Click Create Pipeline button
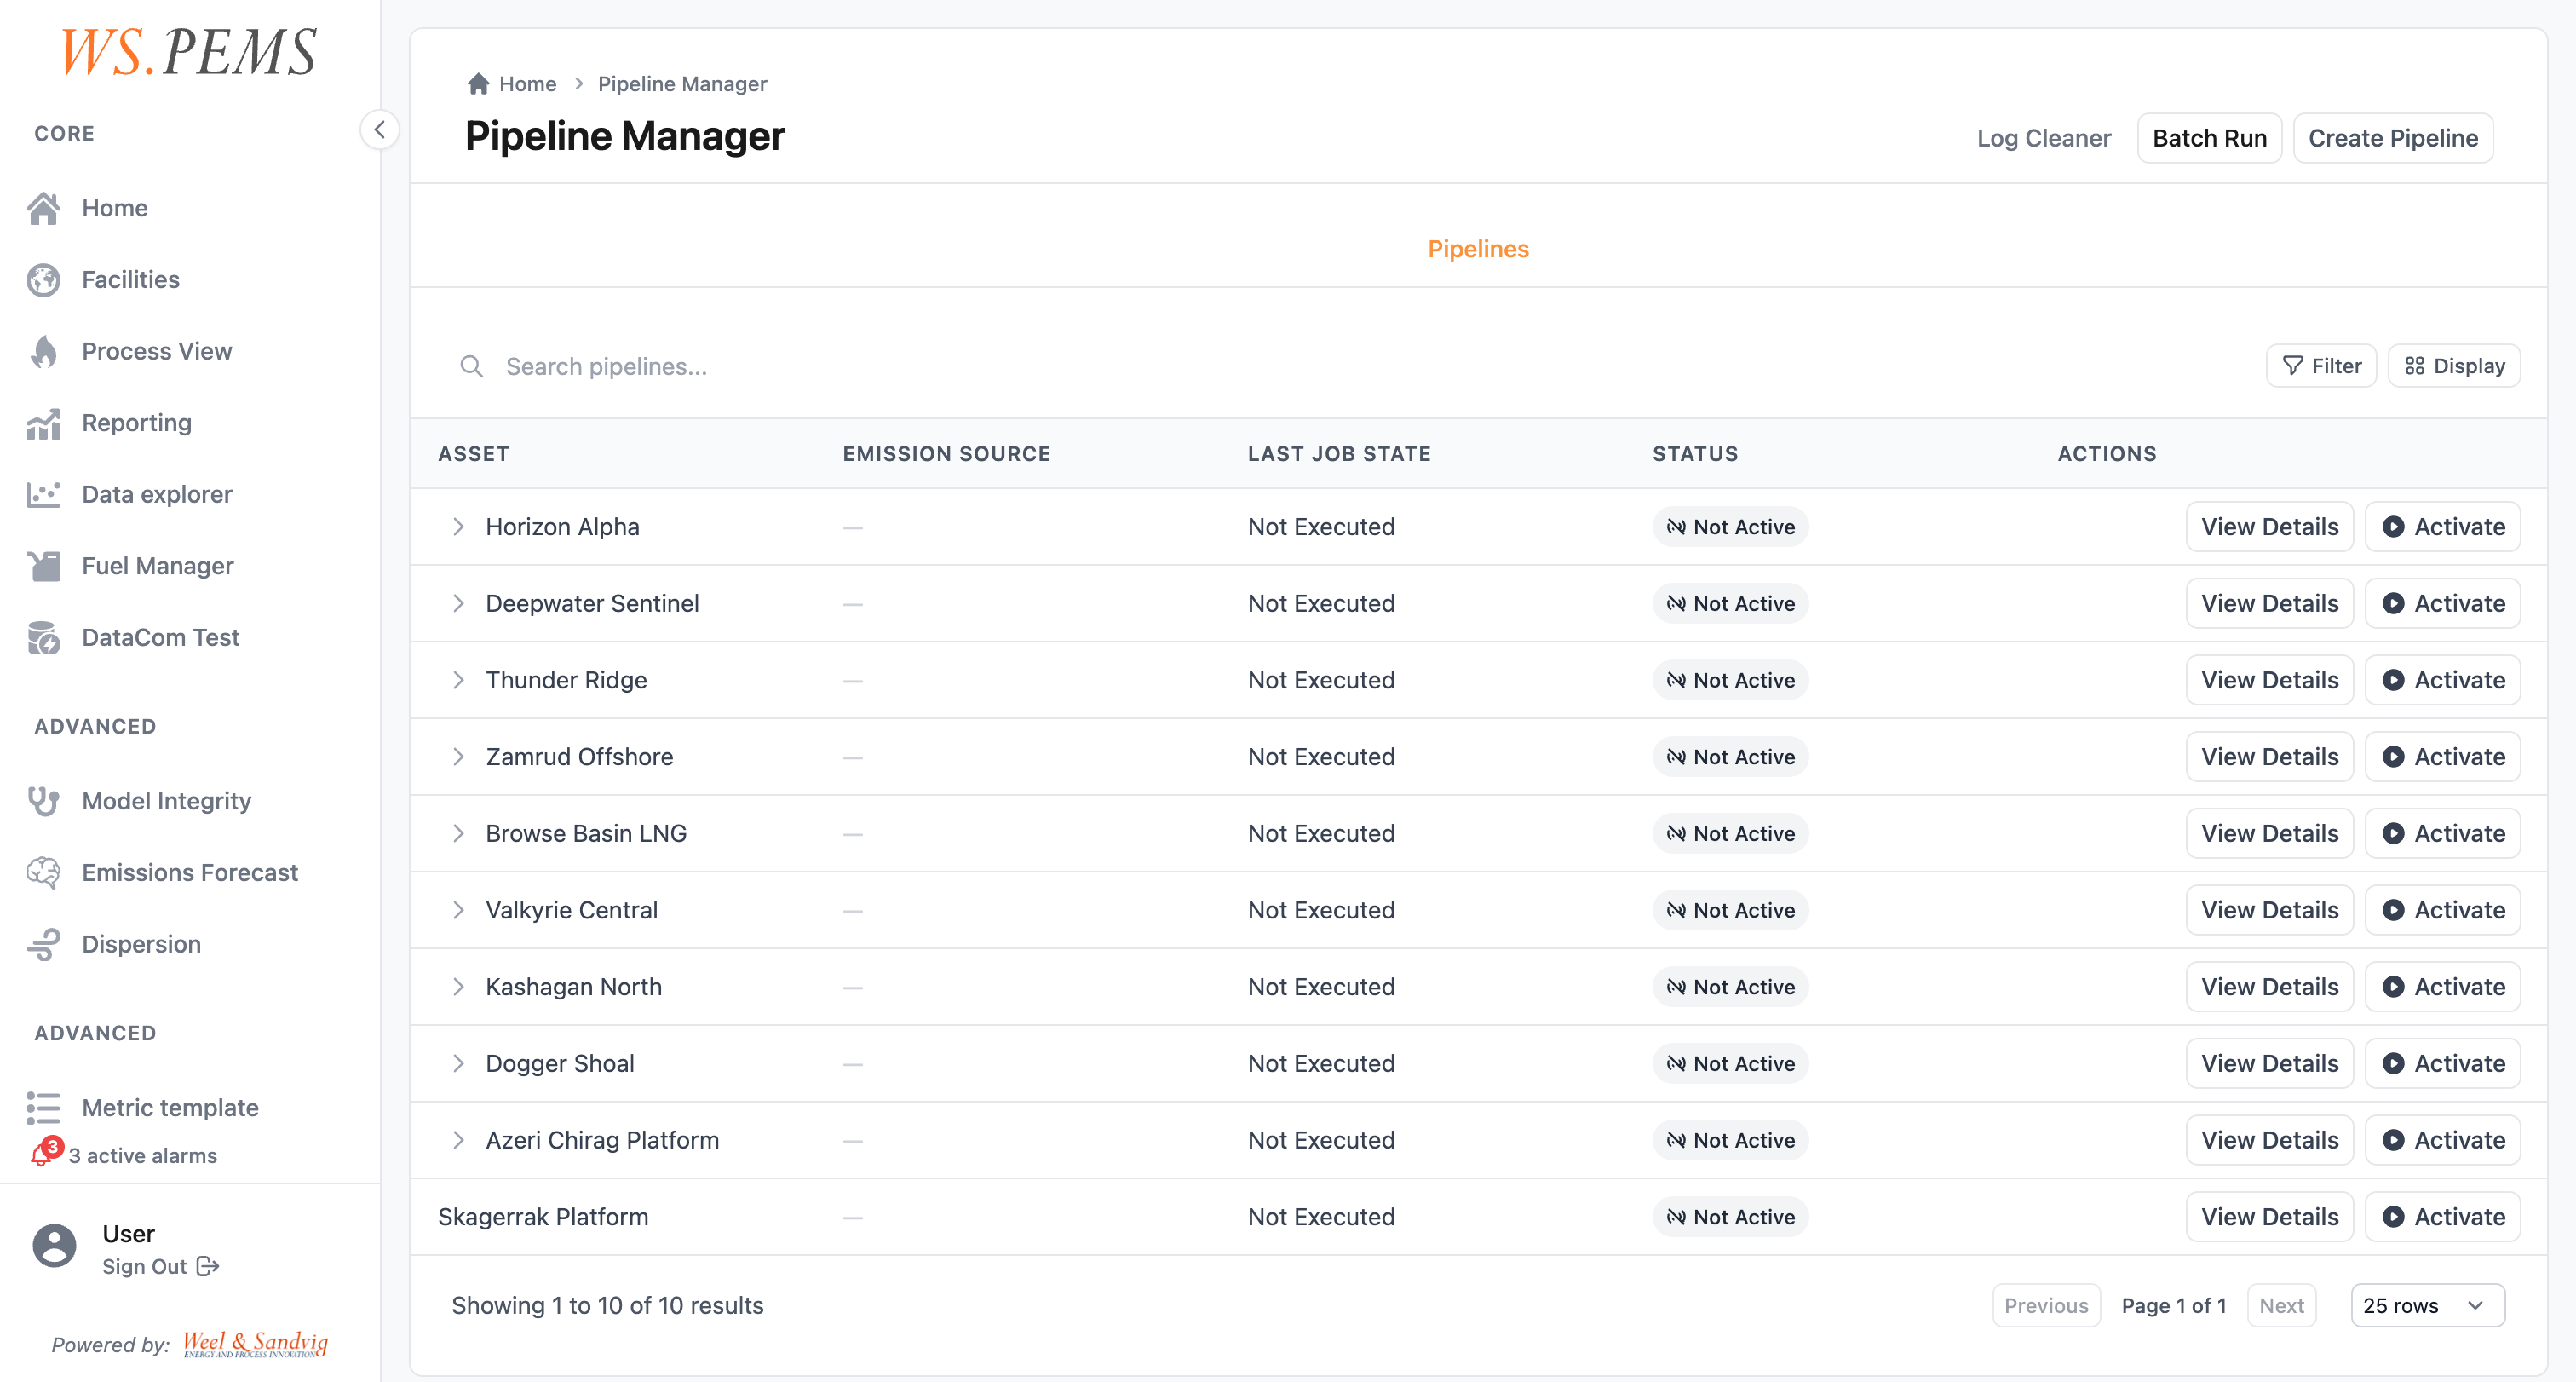Viewport: 2576px width, 1382px height. coord(2392,138)
